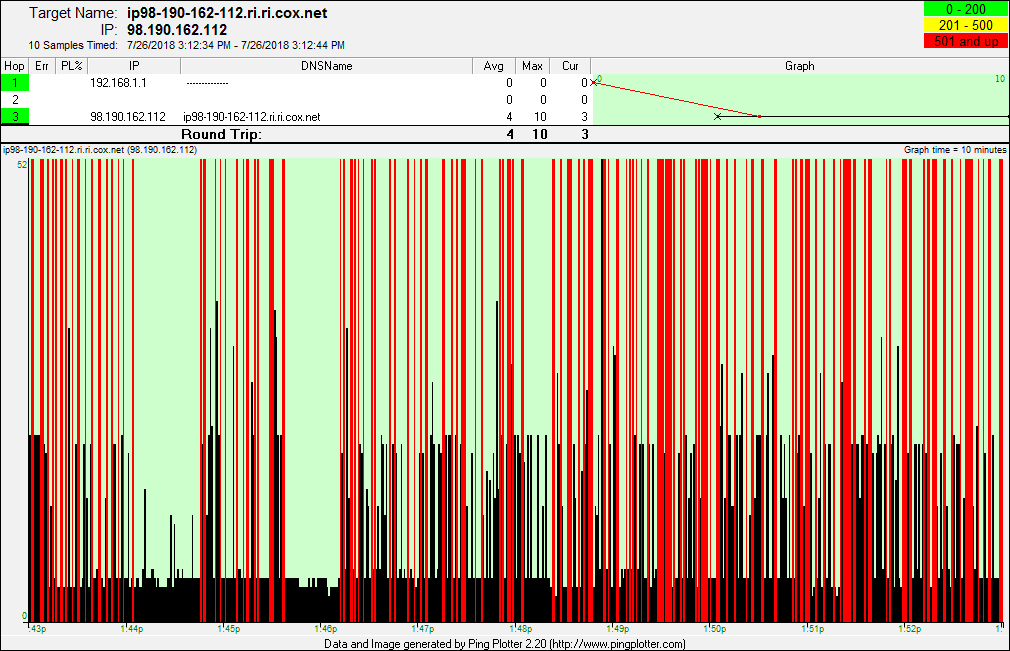Click the 1:46p marker on time axis
The image size is (1010, 651).
pos(324,629)
